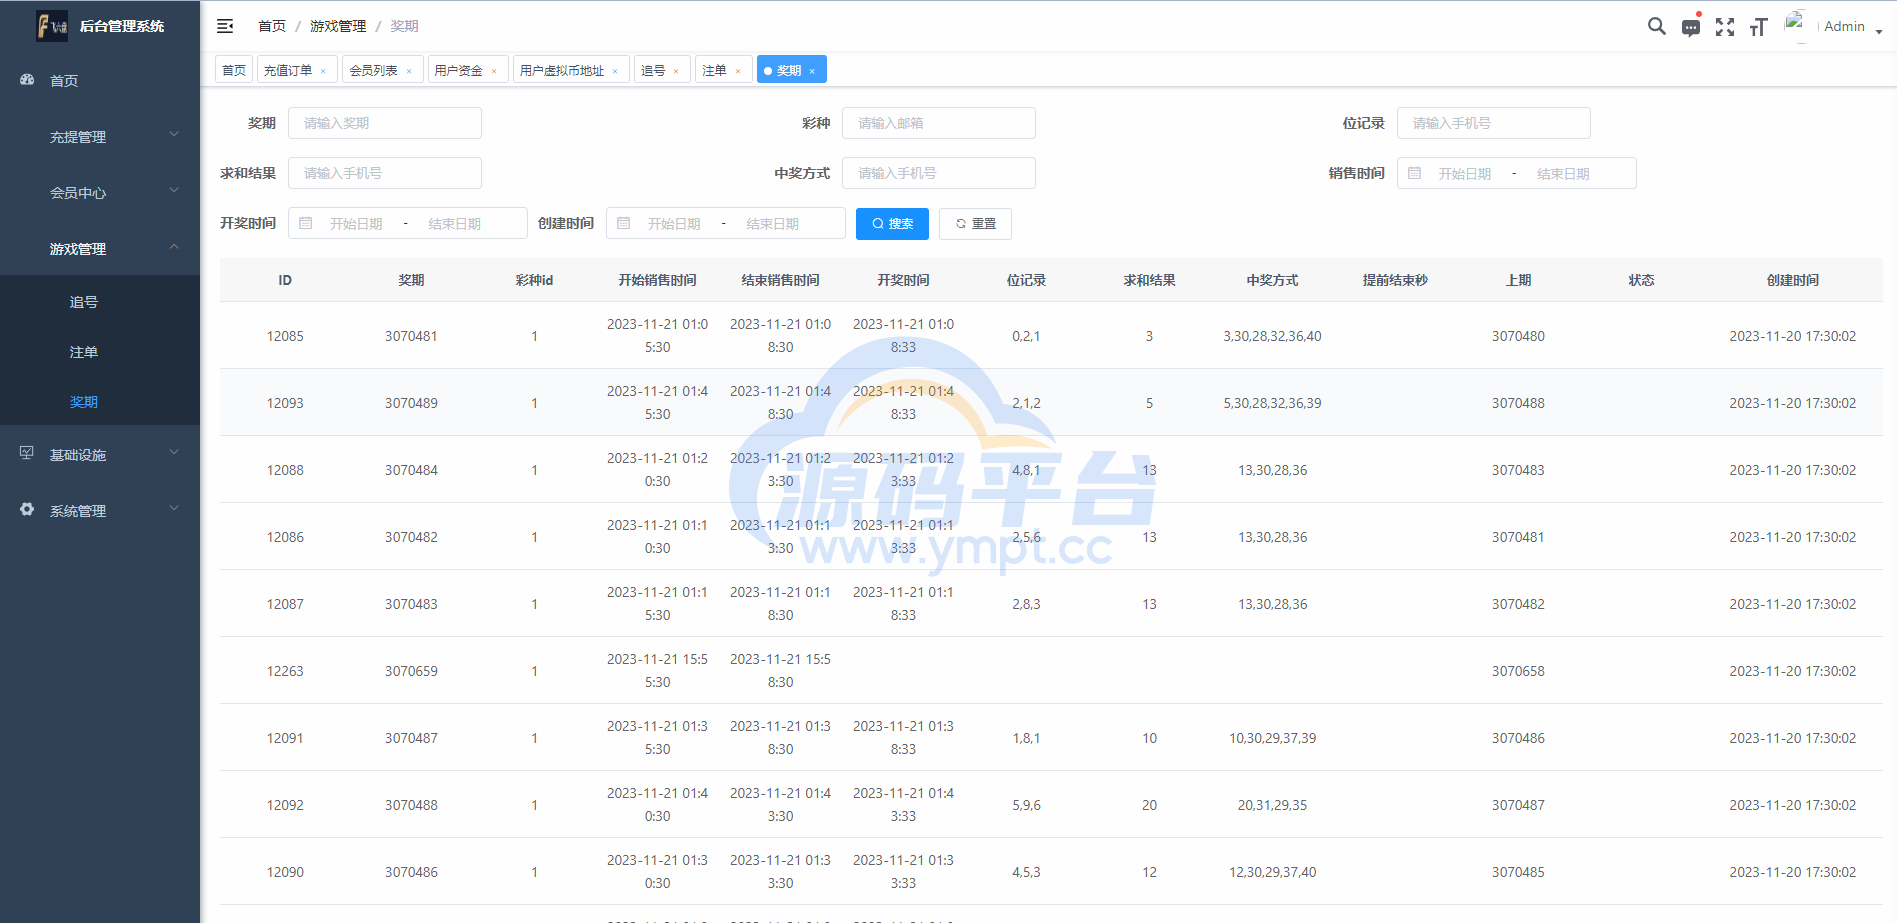Click 位记录 value 5,9,6
The height and width of the screenshot is (923, 1897).
(1026, 805)
